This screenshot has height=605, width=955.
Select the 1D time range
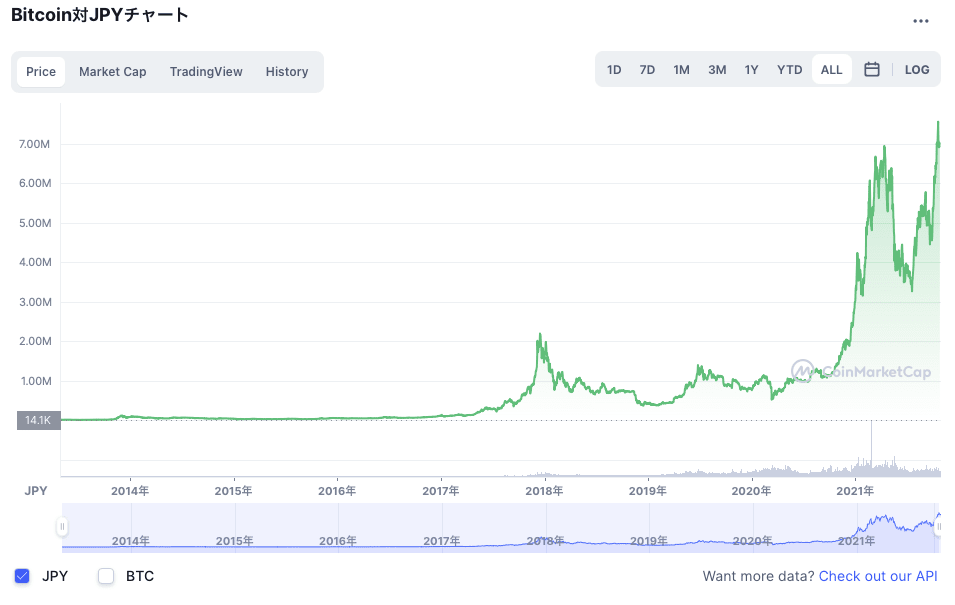coord(614,69)
